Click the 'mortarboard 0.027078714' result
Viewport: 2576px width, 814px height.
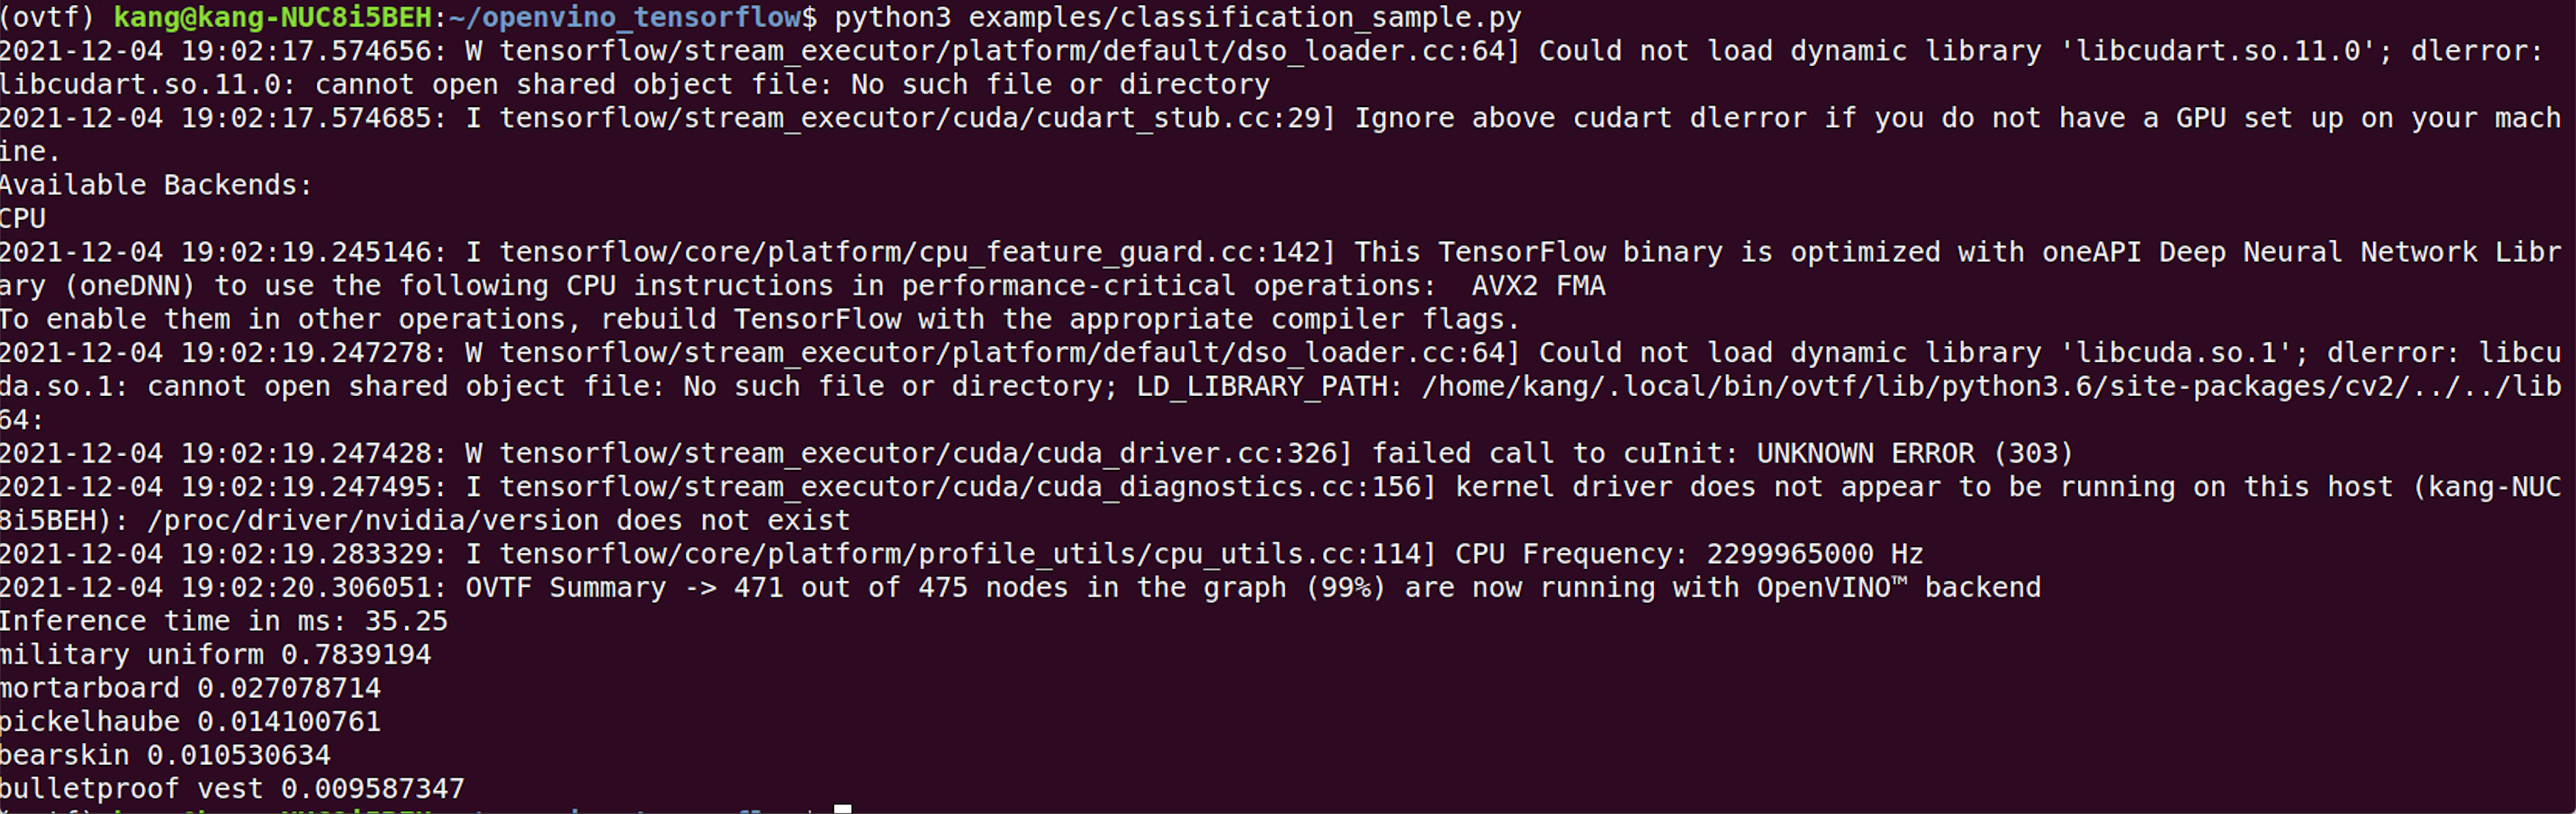[190, 688]
